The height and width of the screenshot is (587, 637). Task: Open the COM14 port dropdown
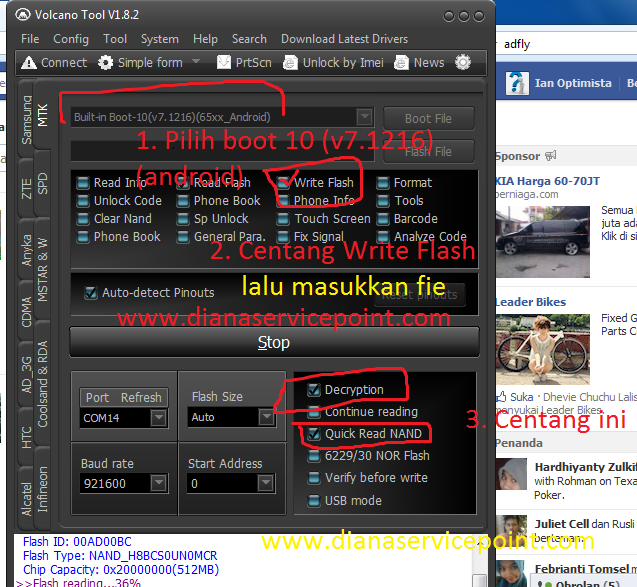(x=158, y=418)
